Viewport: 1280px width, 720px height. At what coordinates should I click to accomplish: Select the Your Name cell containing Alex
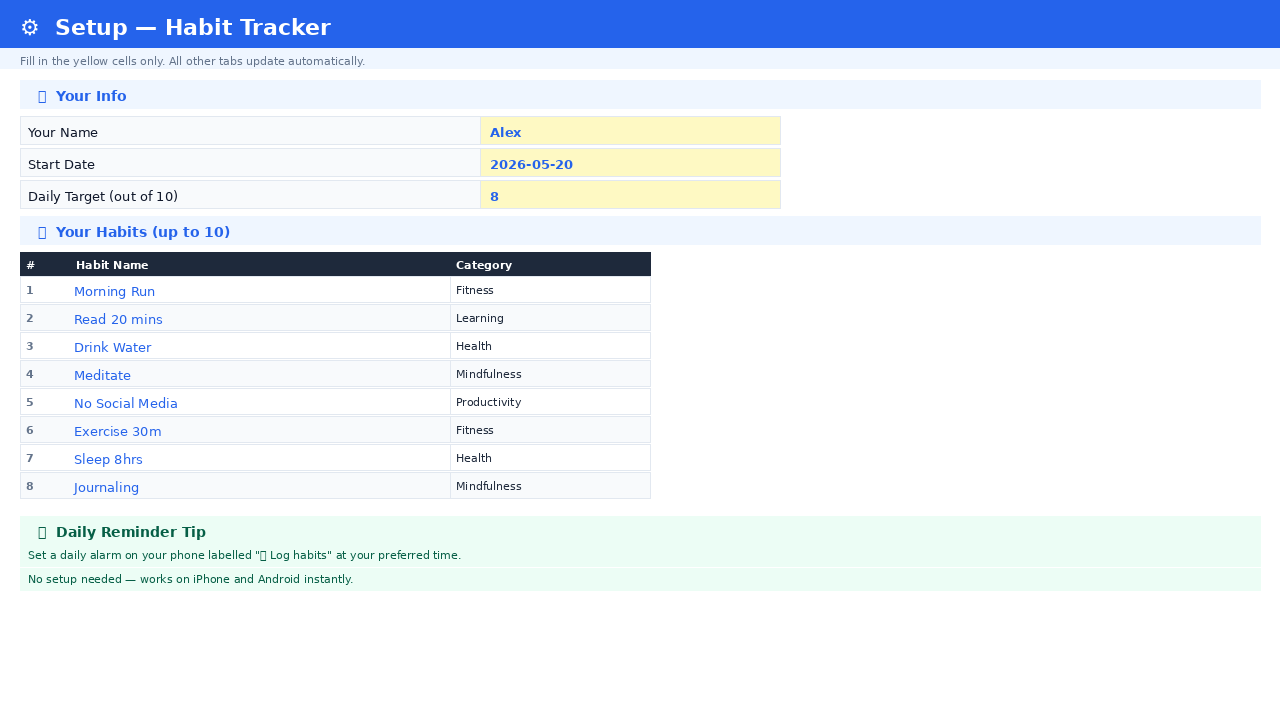(630, 131)
